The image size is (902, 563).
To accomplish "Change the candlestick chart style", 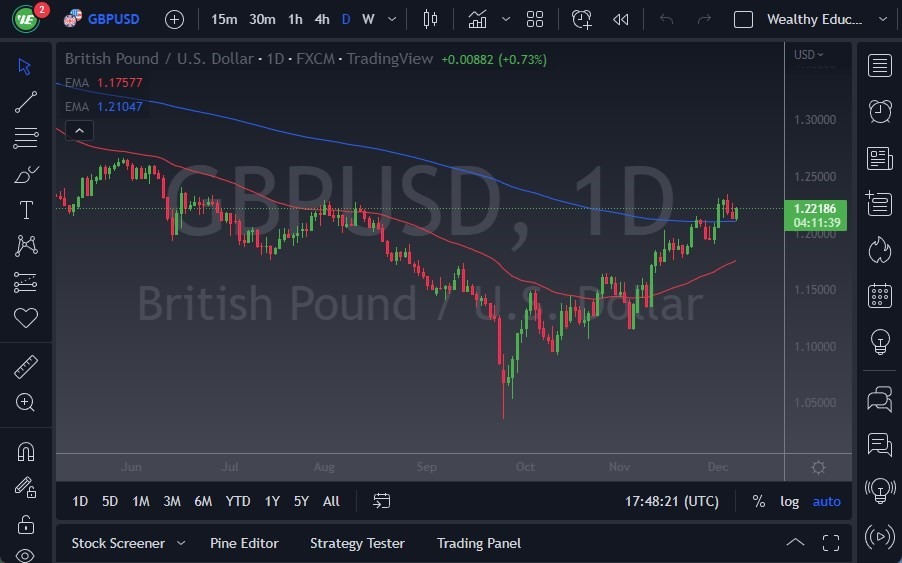I will tap(430, 20).
